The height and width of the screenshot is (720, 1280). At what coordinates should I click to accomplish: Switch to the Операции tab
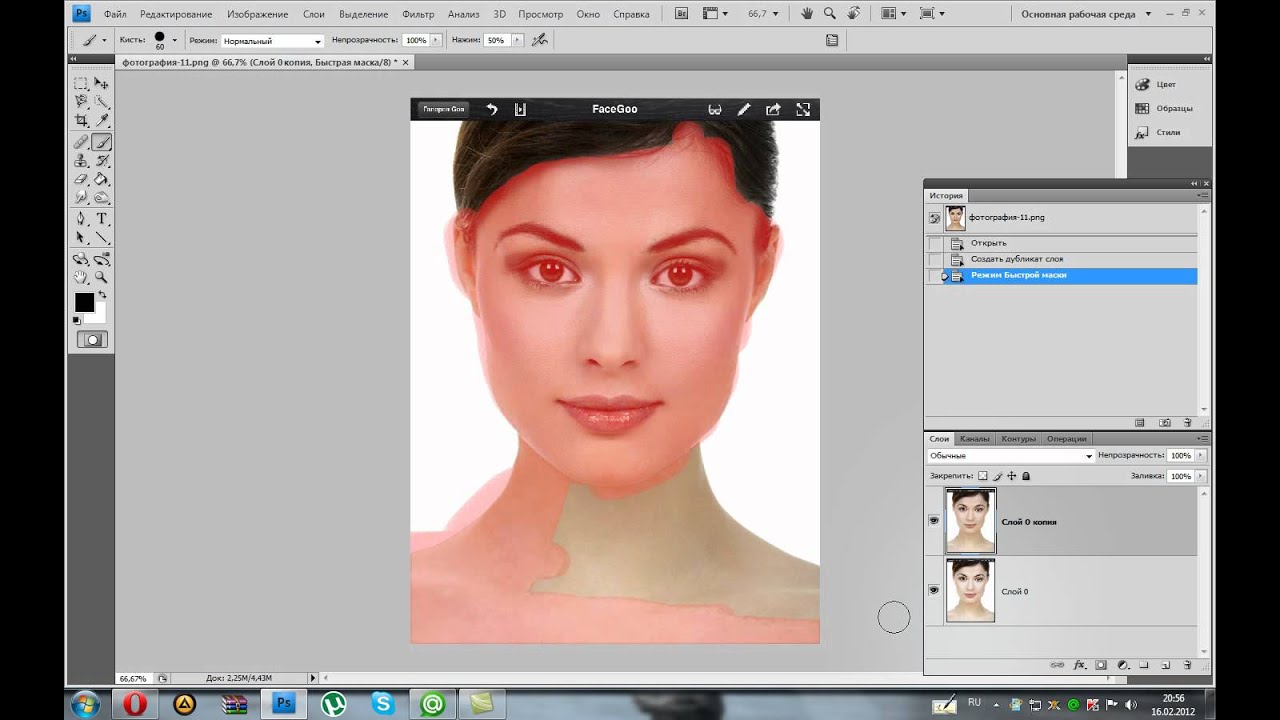[1066, 439]
